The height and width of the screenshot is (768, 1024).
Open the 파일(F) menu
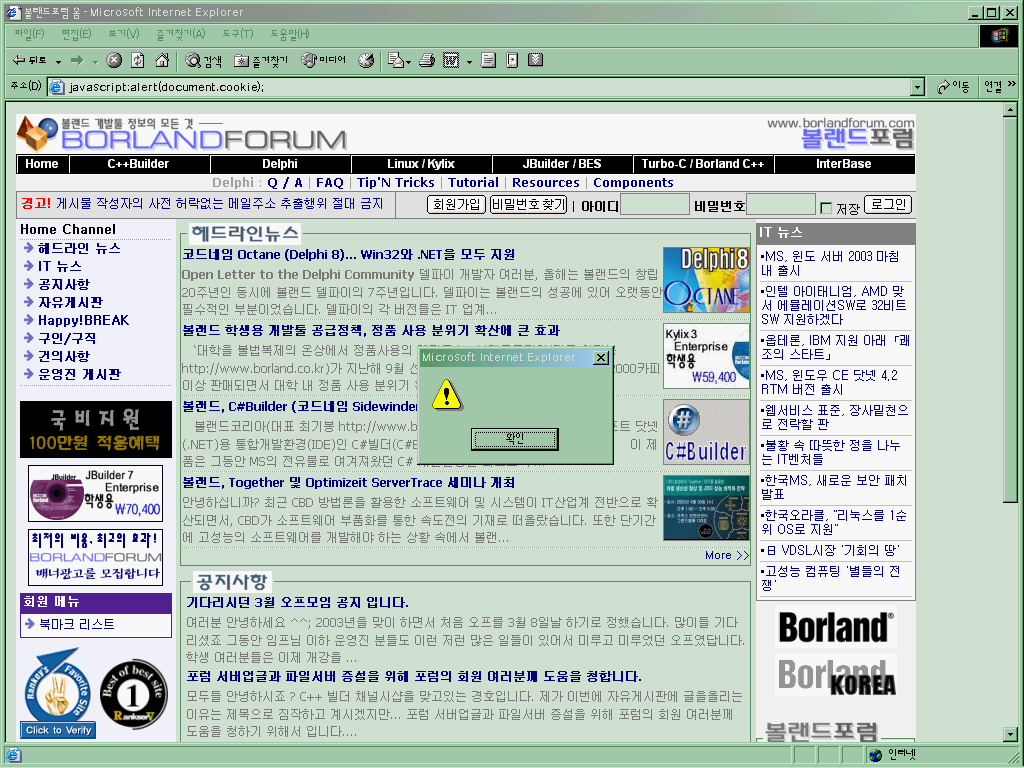[29, 34]
